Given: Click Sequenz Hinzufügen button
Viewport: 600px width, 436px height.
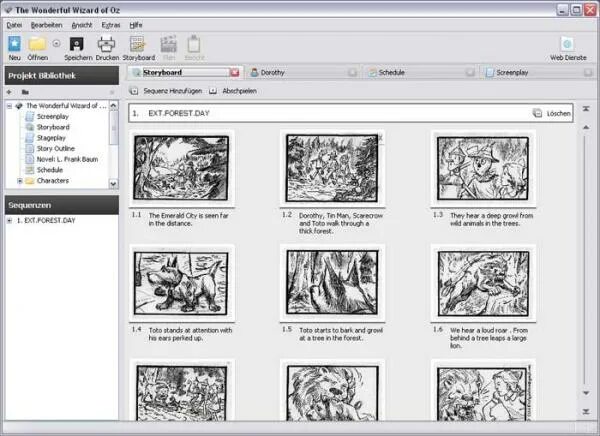Looking at the screenshot, I should tap(166, 91).
